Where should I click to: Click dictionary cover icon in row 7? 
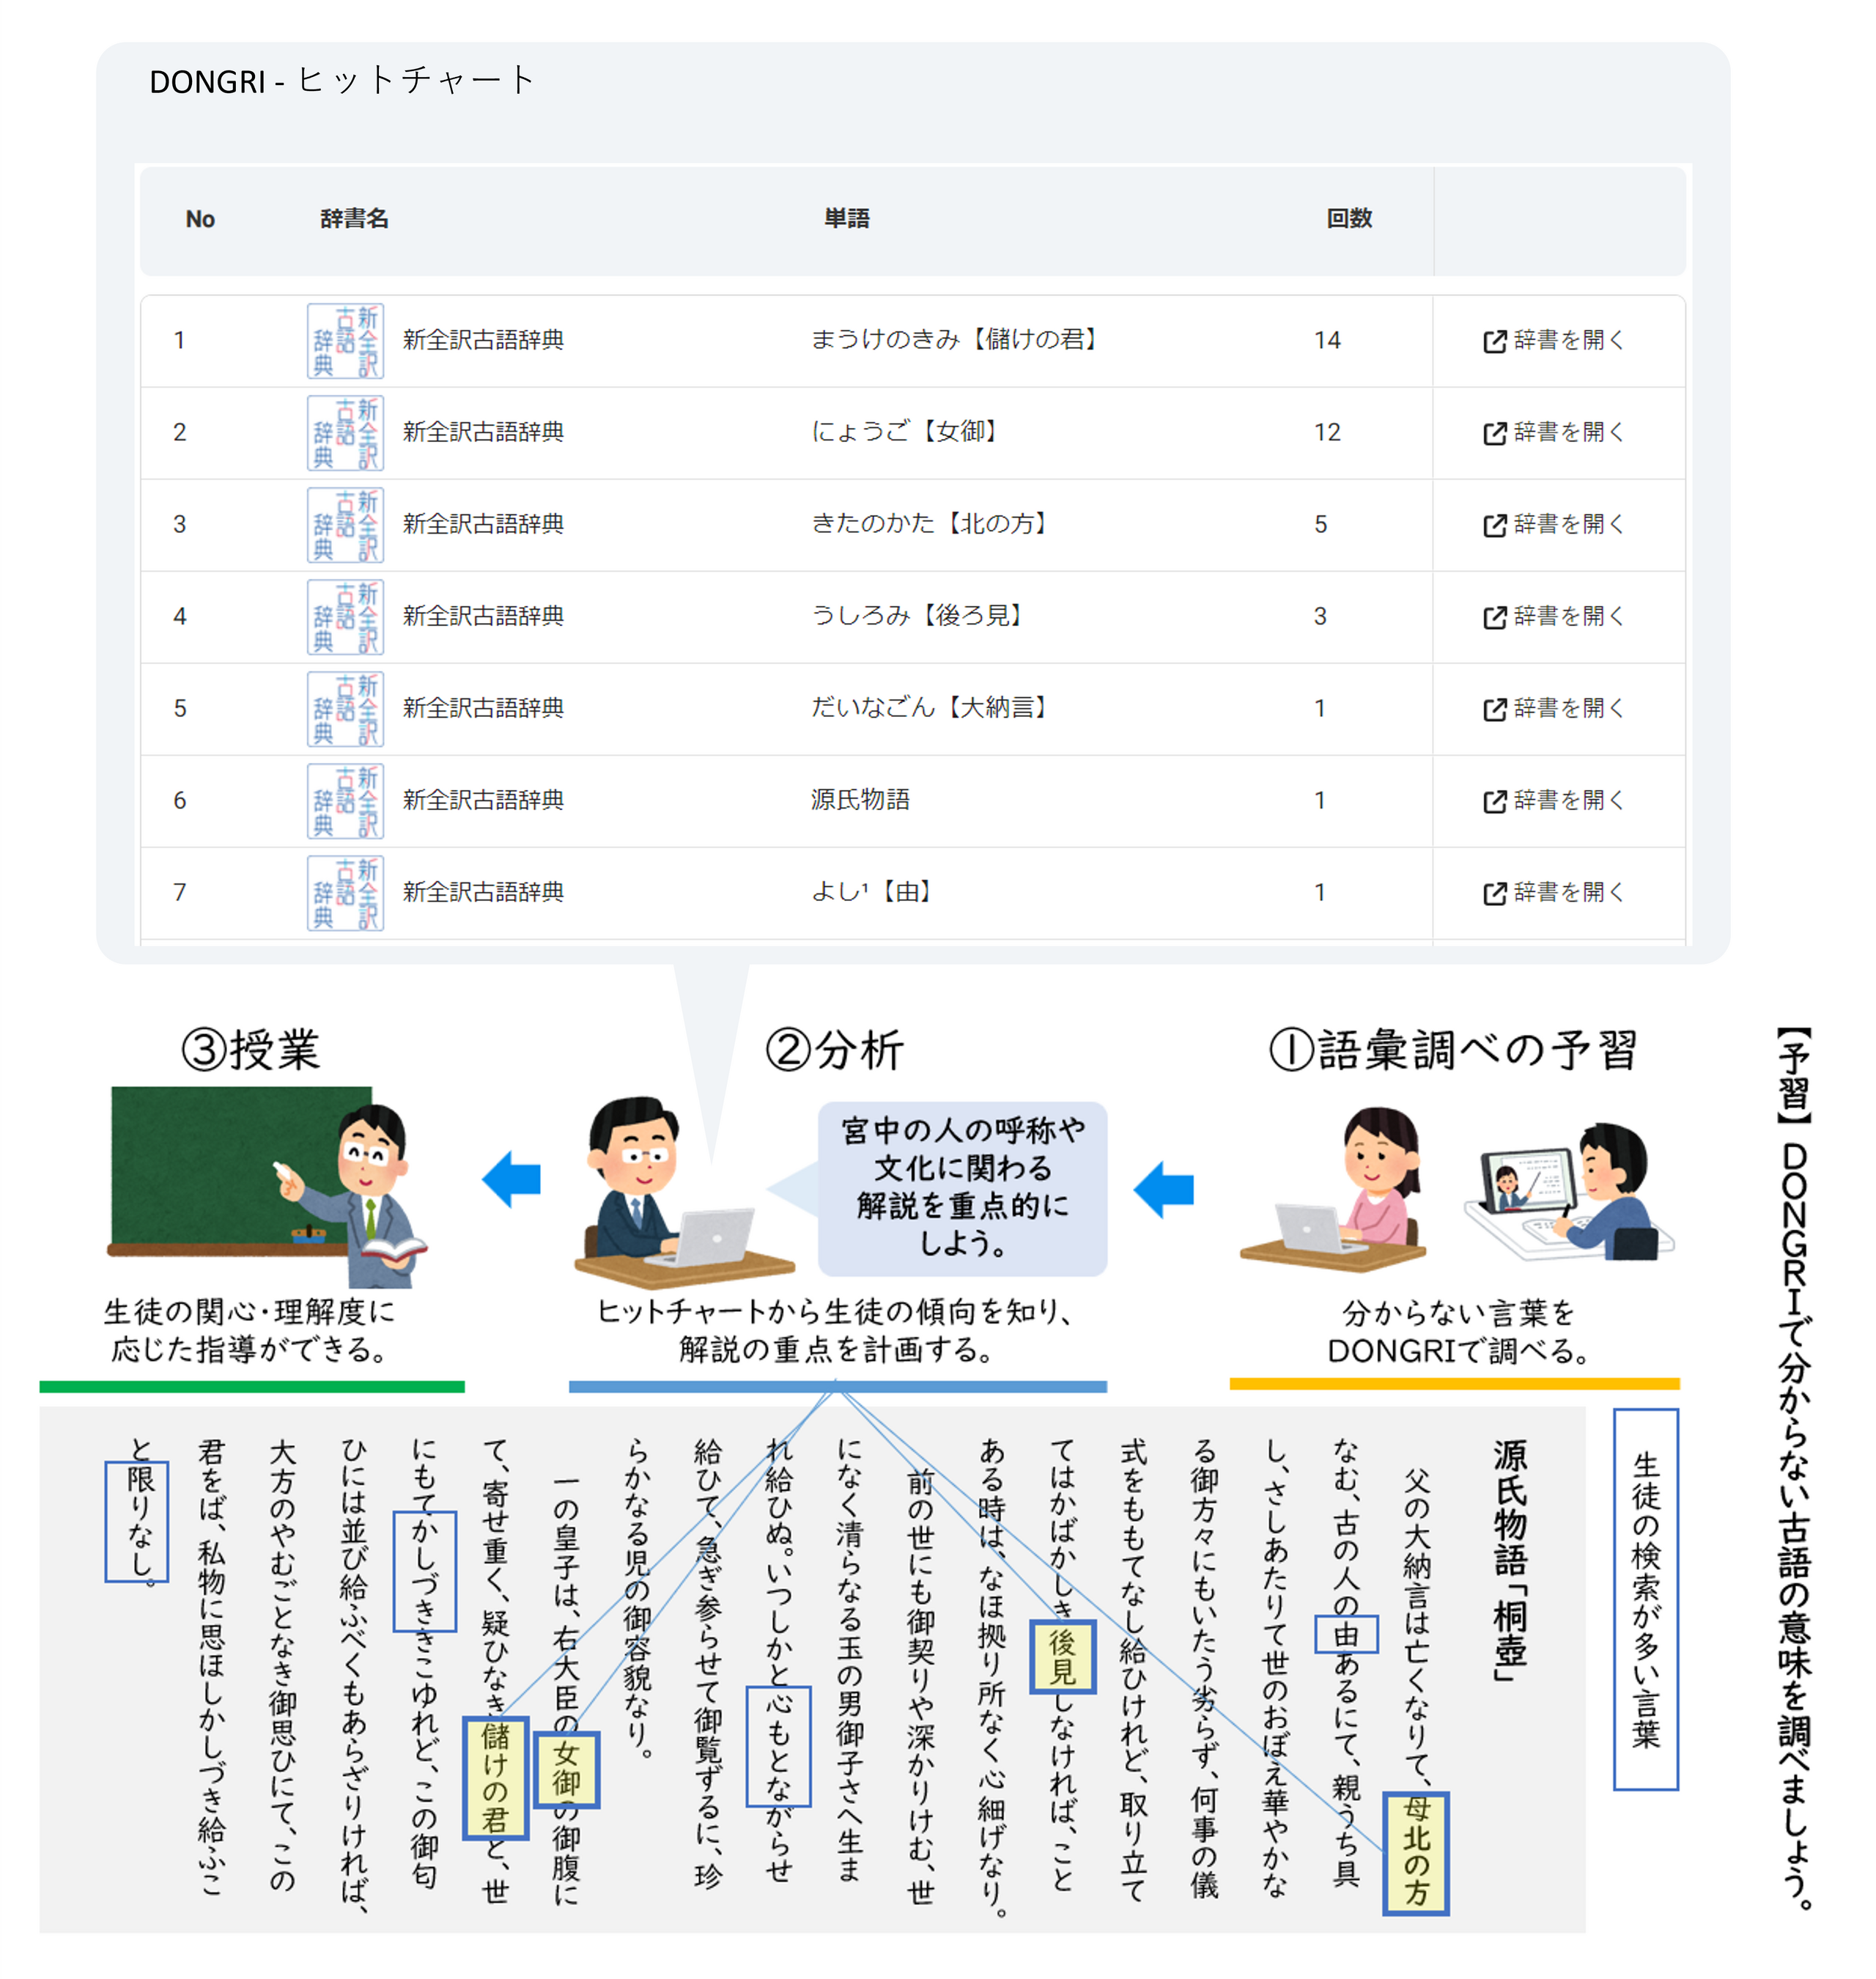(345, 893)
